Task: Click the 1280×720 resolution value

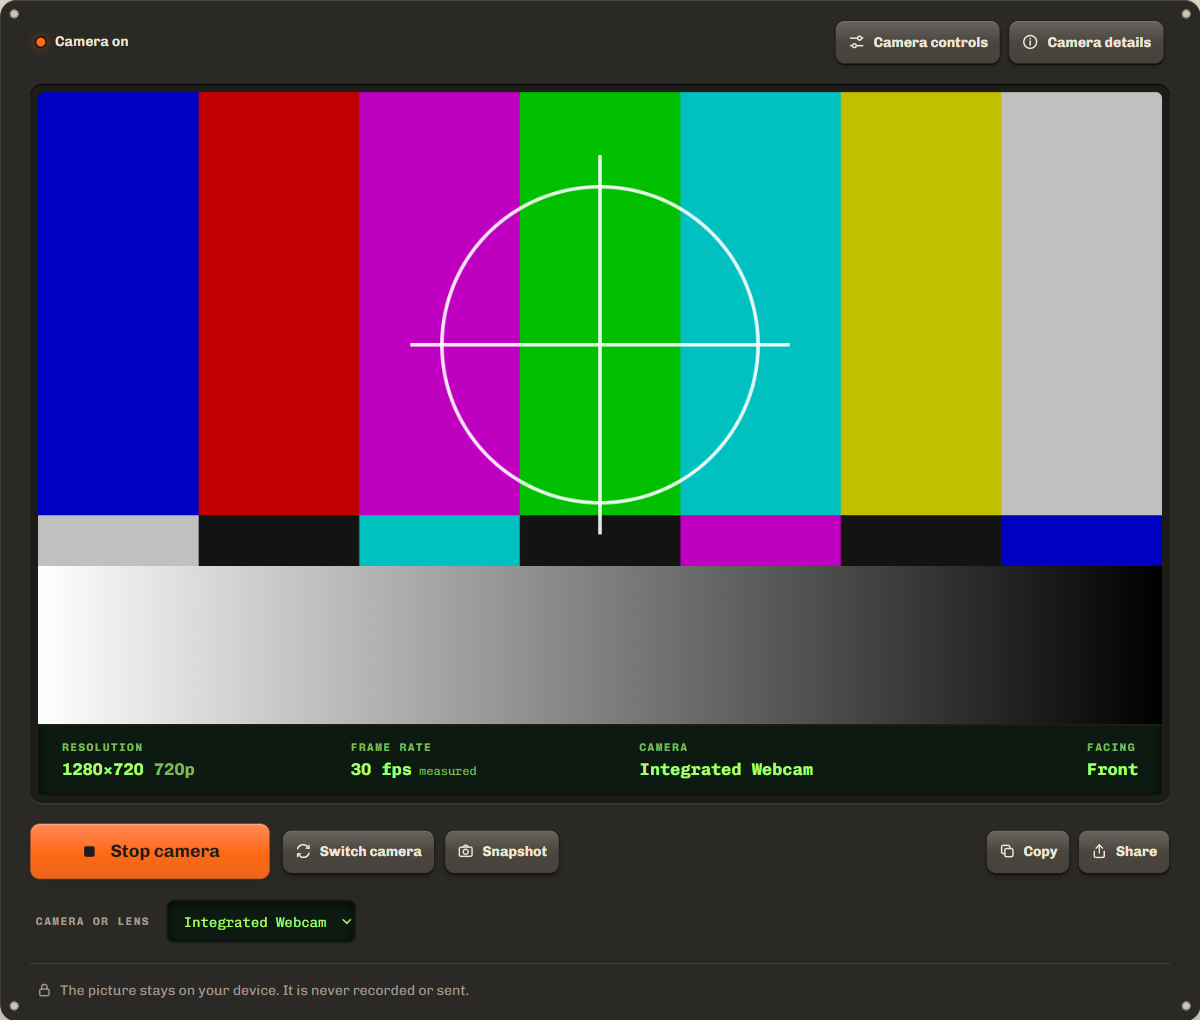Action: point(103,769)
